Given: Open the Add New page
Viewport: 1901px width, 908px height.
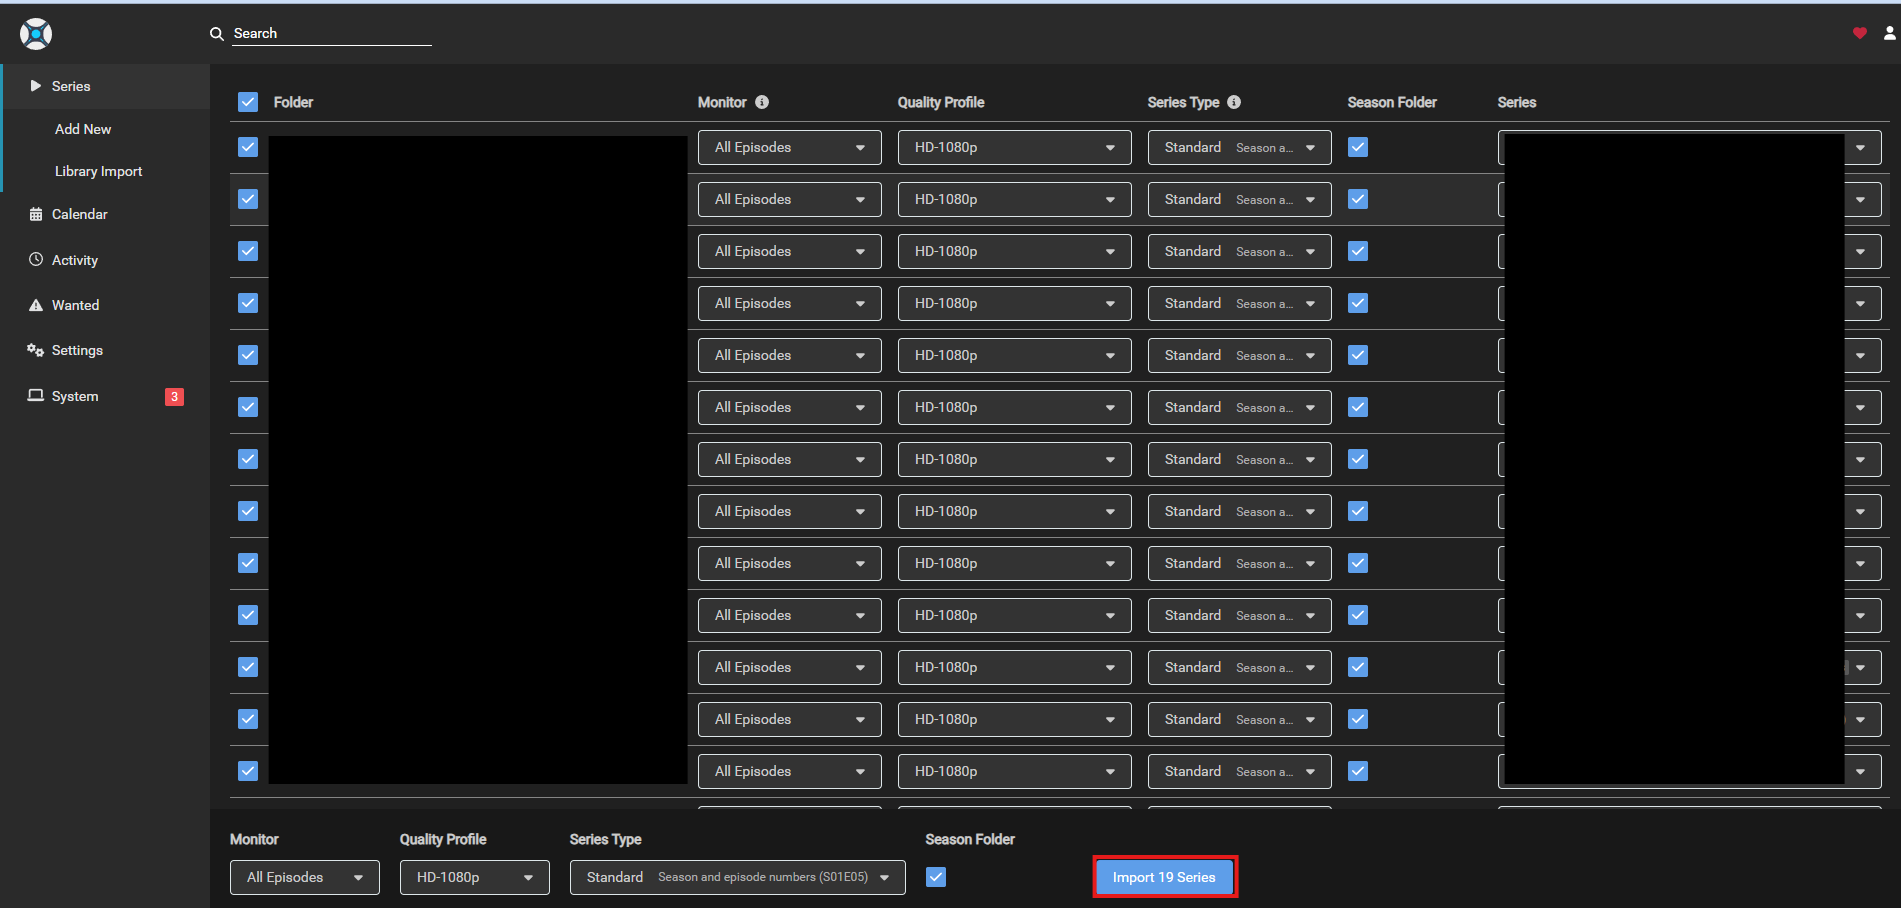Looking at the screenshot, I should (x=83, y=129).
